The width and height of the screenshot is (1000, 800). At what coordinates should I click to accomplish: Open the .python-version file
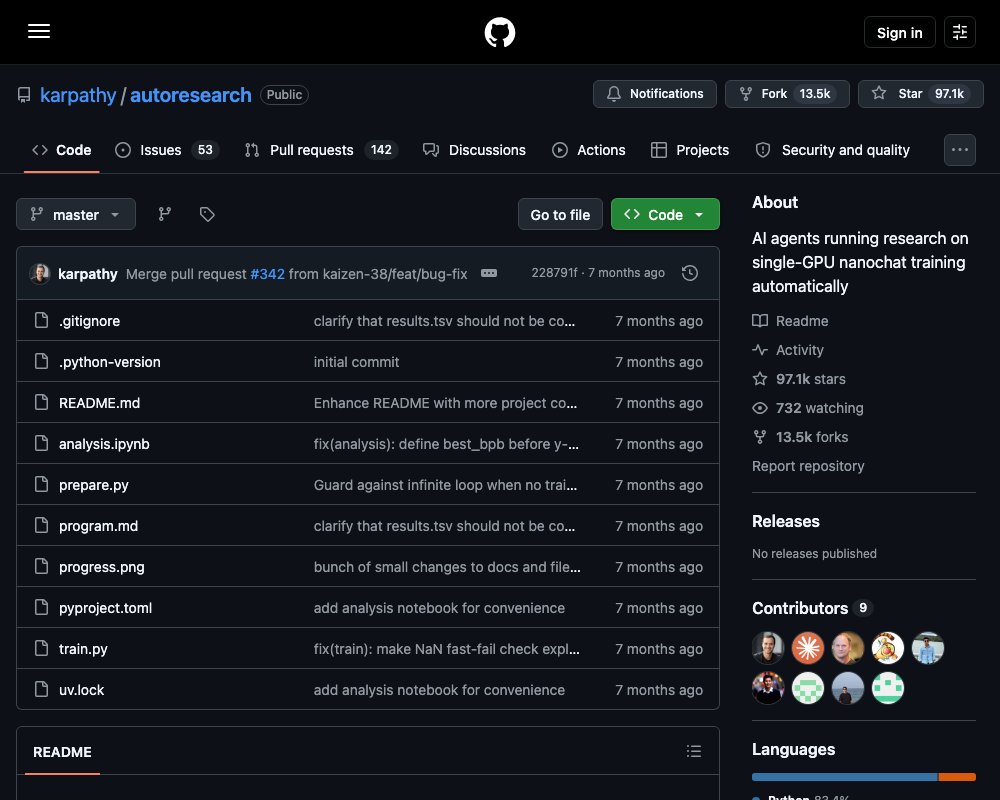pyautogui.click(x=110, y=362)
